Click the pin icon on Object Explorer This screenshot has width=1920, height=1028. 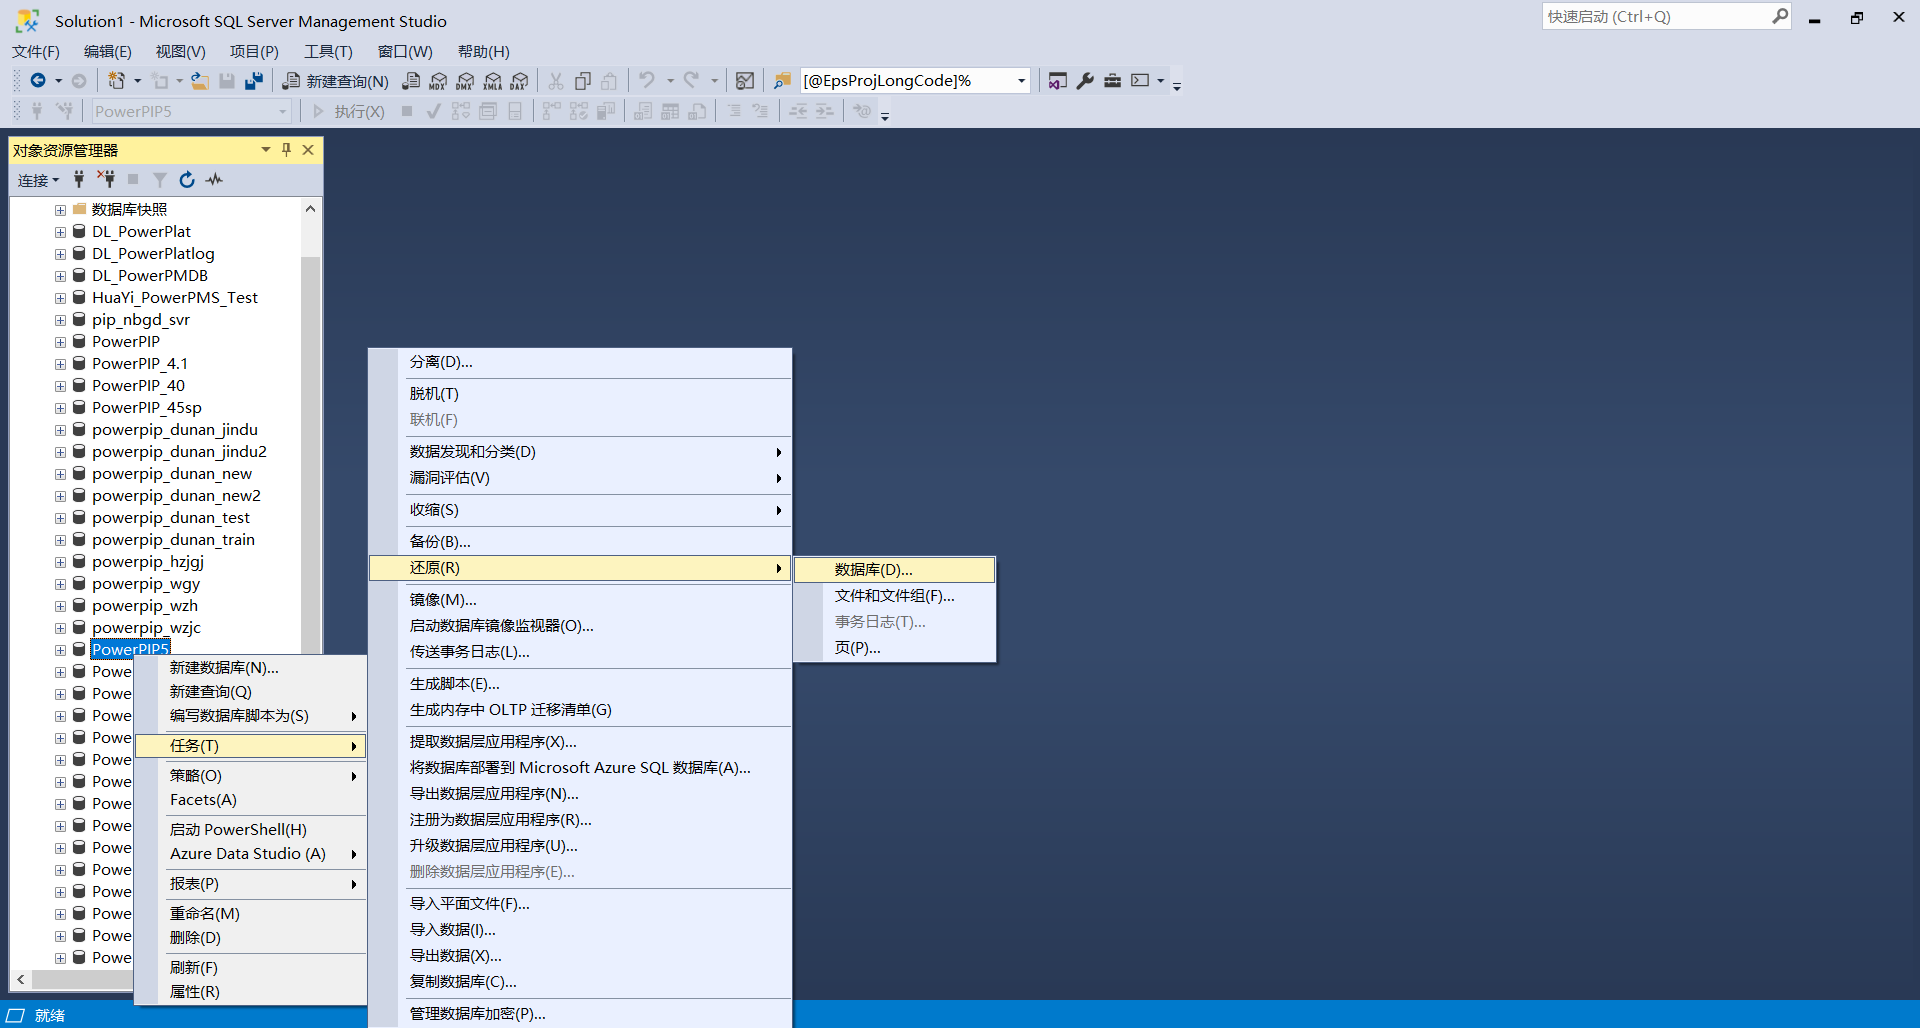(x=287, y=150)
